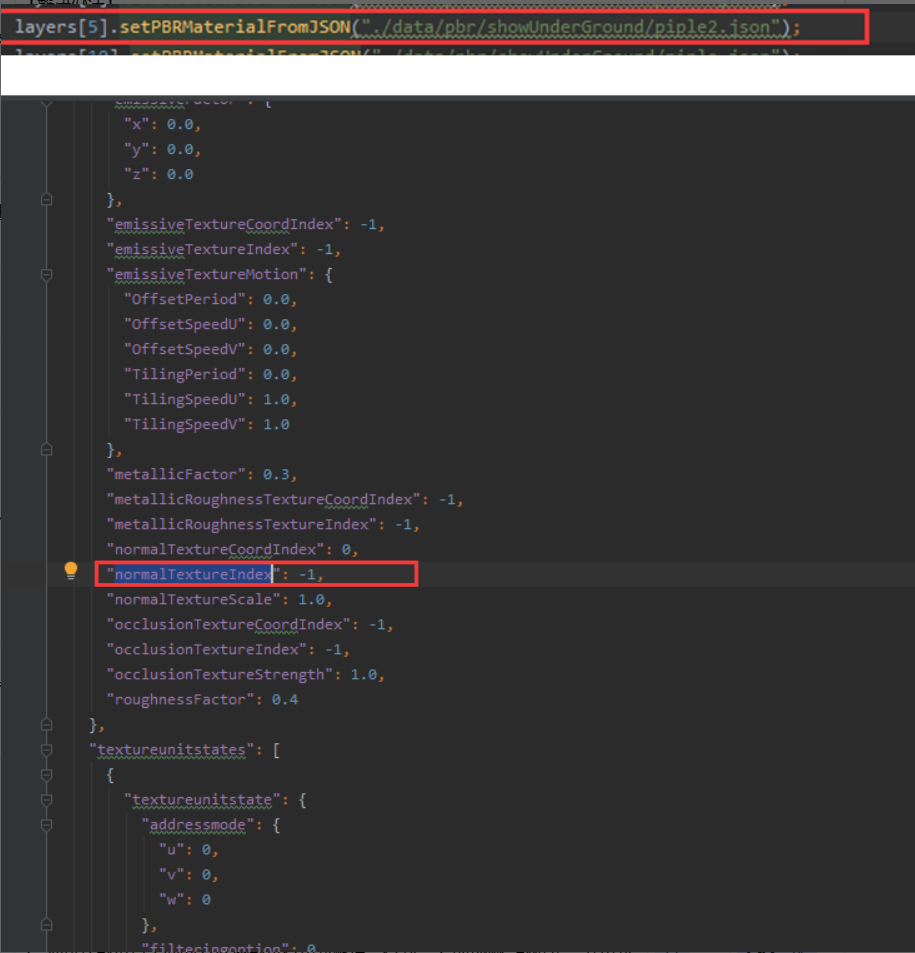This screenshot has width=915, height=953.
Task: Click the emissiveTextureMotion key
Action: coord(207,274)
